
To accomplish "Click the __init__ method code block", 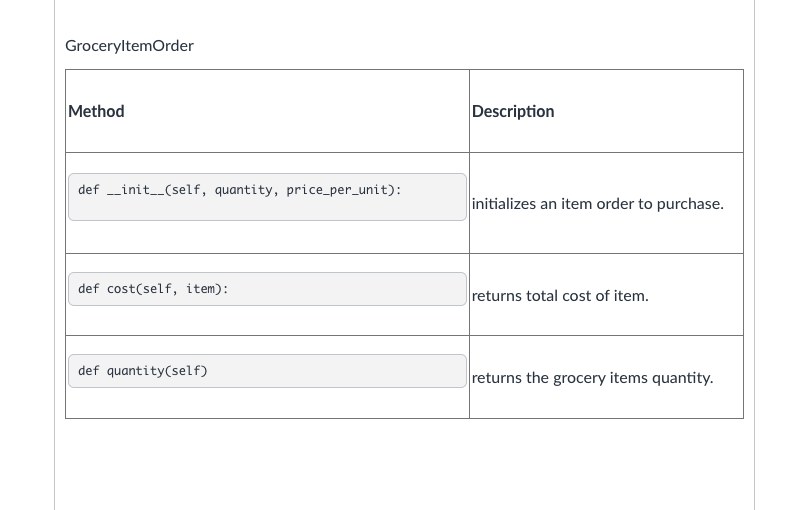I will (x=267, y=197).
